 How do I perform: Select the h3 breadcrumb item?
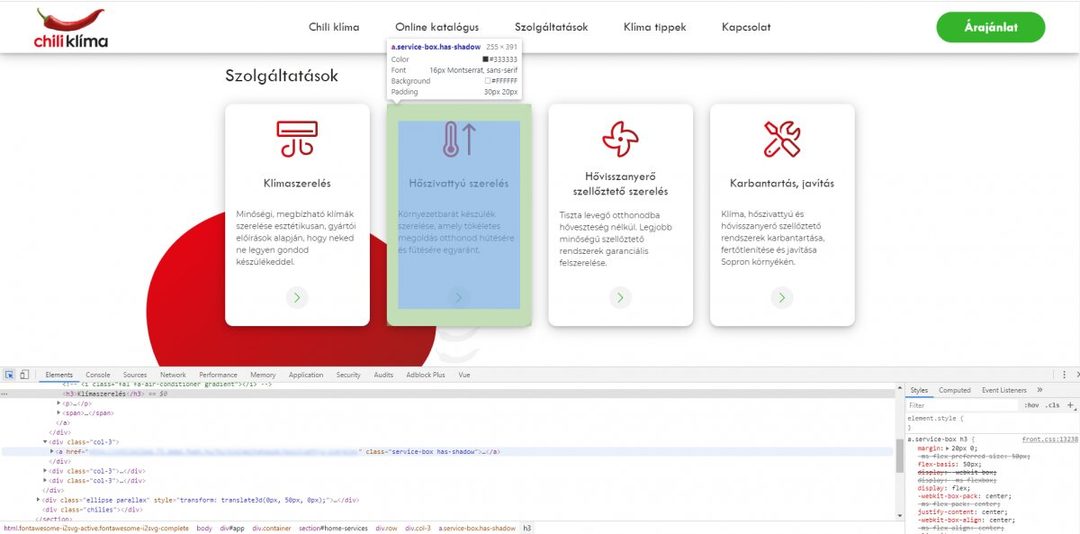[x=527, y=528]
